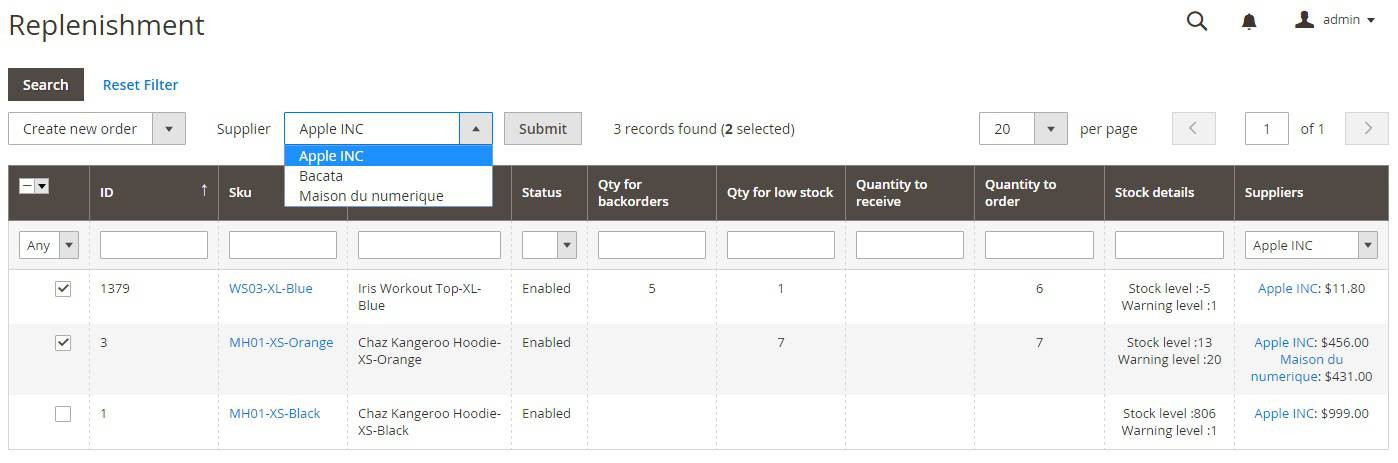Uncheck the MH01-XS-Orange row checkbox
The width and height of the screenshot is (1398, 463).
(63, 343)
